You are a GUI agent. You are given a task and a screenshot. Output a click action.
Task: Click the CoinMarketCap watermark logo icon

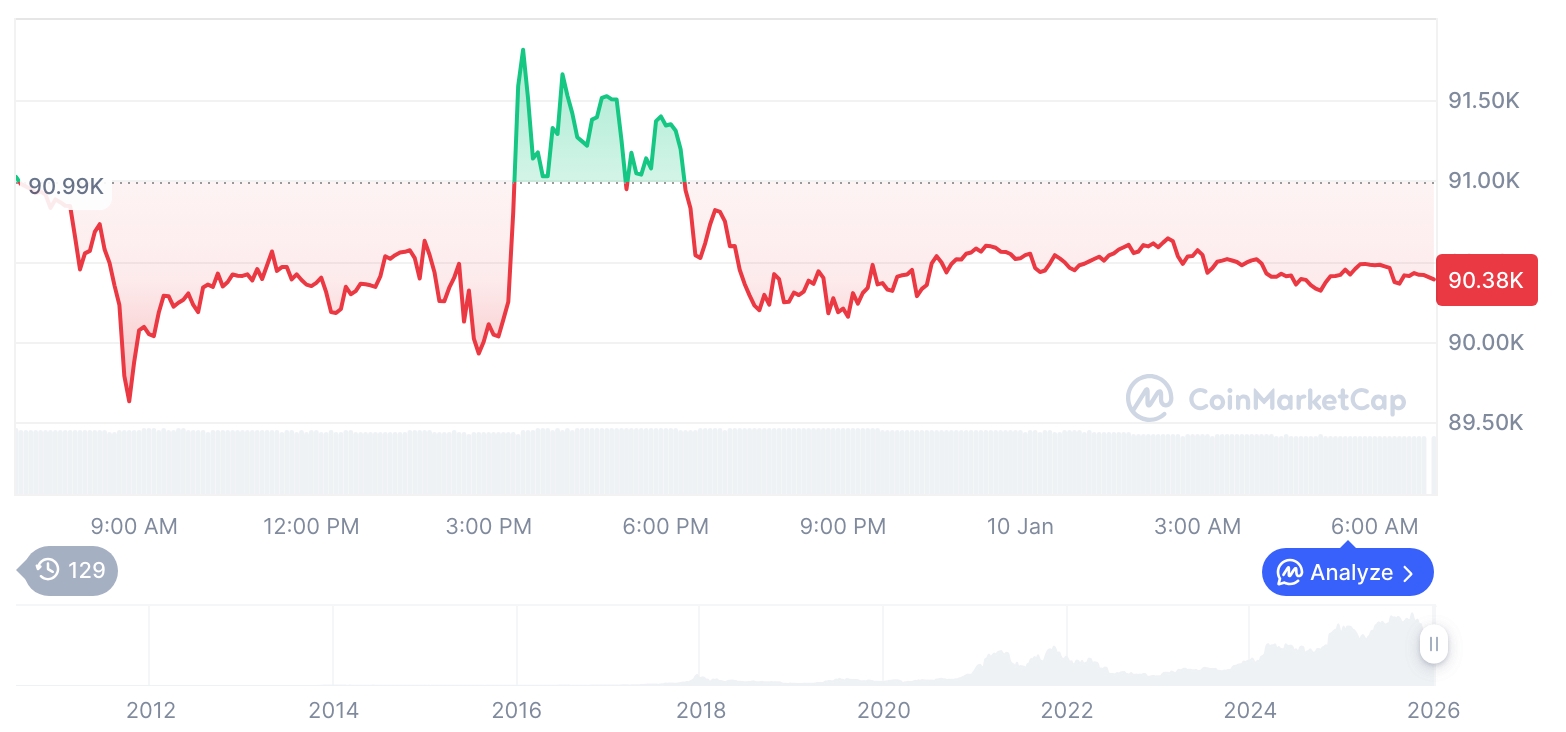pyautogui.click(x=1150, y=399)
